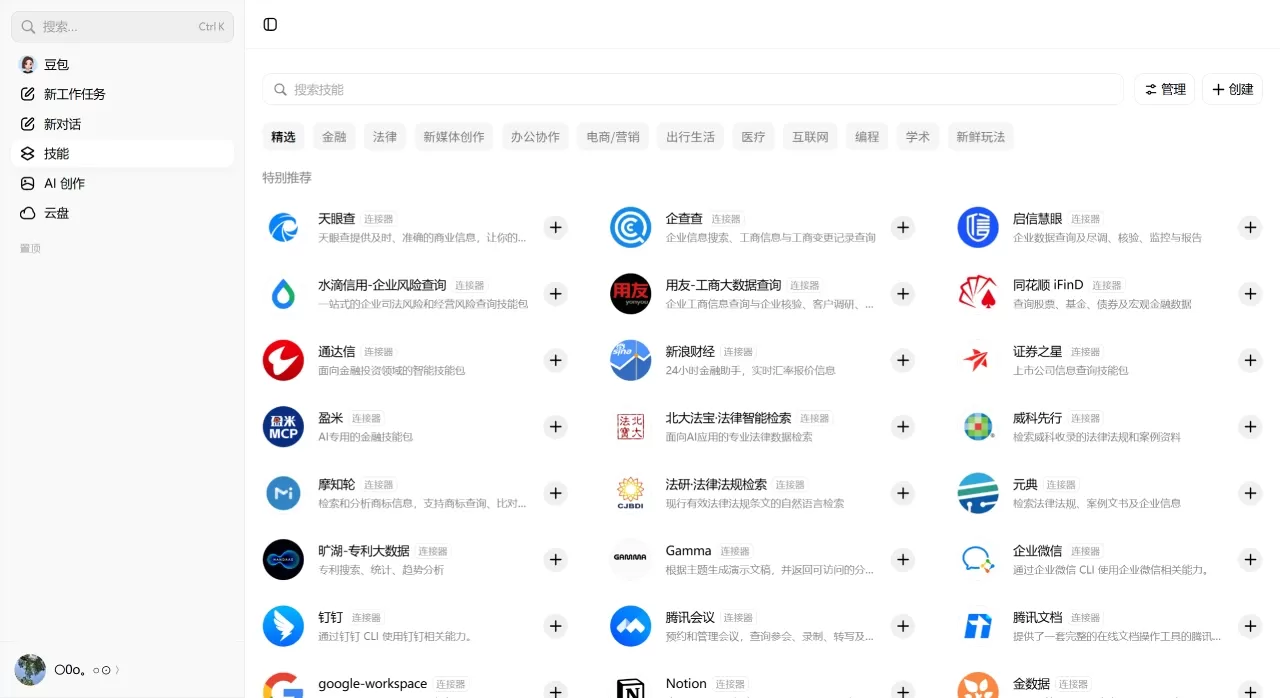Add the 启信慧眼 skill with plus icon
This screenshot has width=1280, height=698.
tap(1250, 228)
